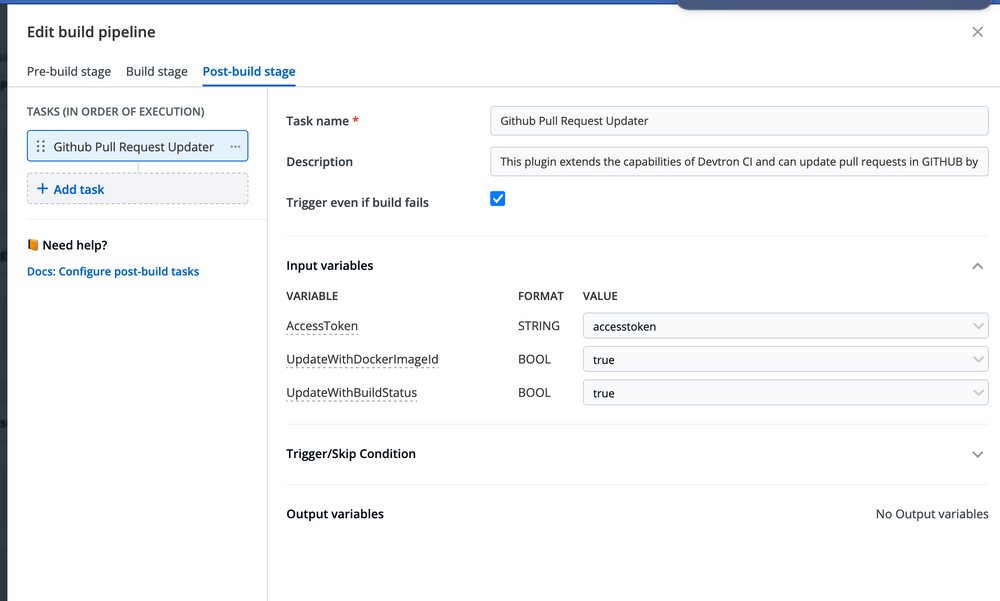
Task: Close the Edit build pipeline dialog
Action: (x=977, y=31)
